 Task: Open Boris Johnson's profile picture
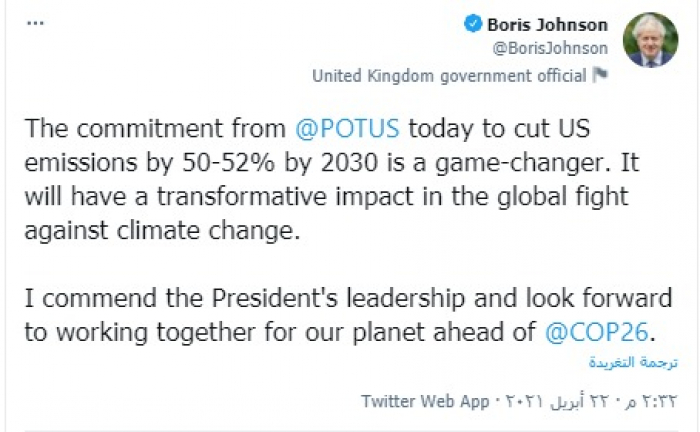coord(651,40)
